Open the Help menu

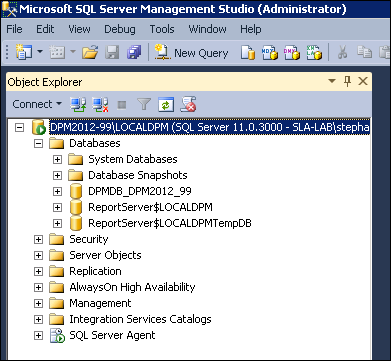[251, 29]
